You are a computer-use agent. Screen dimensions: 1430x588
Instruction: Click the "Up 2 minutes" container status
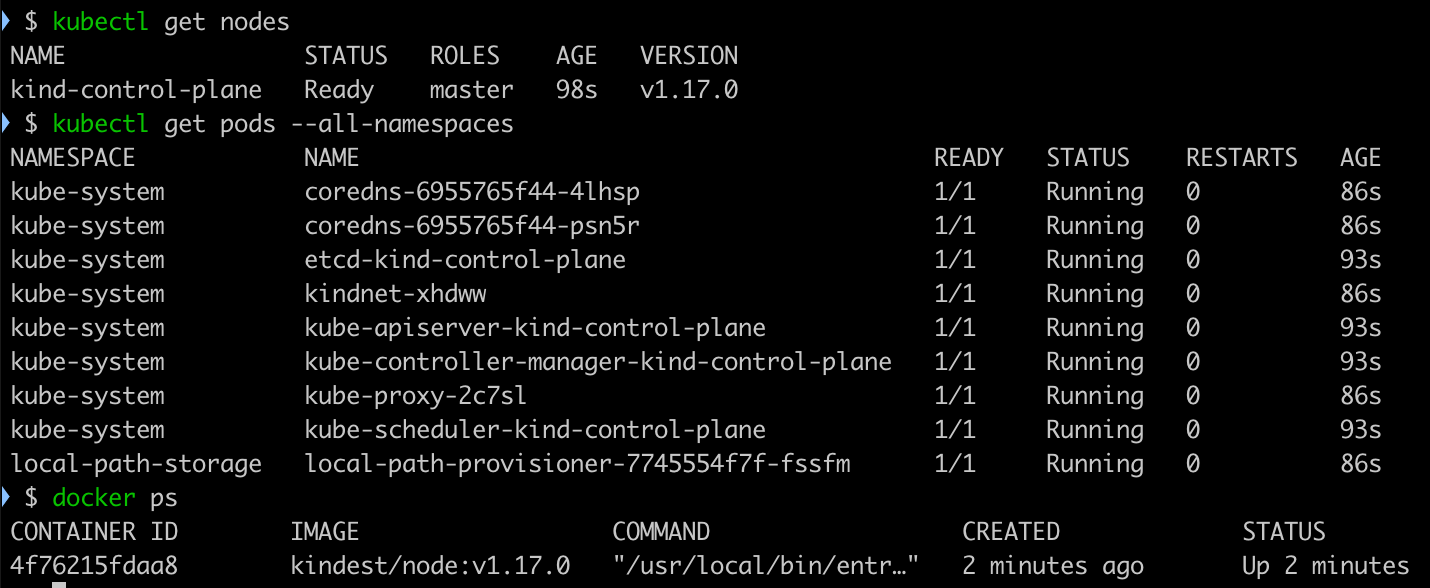pos(1325,566)
